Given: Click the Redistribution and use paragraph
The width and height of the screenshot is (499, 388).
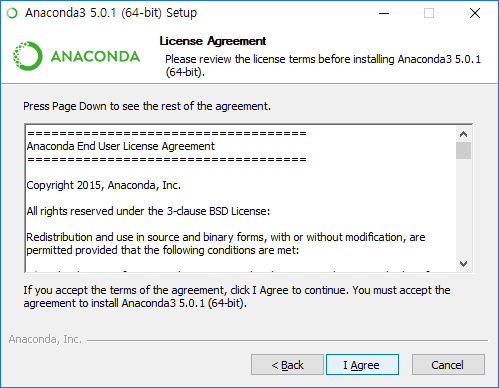Looking at the screenshot, I should tap(226, 244).
